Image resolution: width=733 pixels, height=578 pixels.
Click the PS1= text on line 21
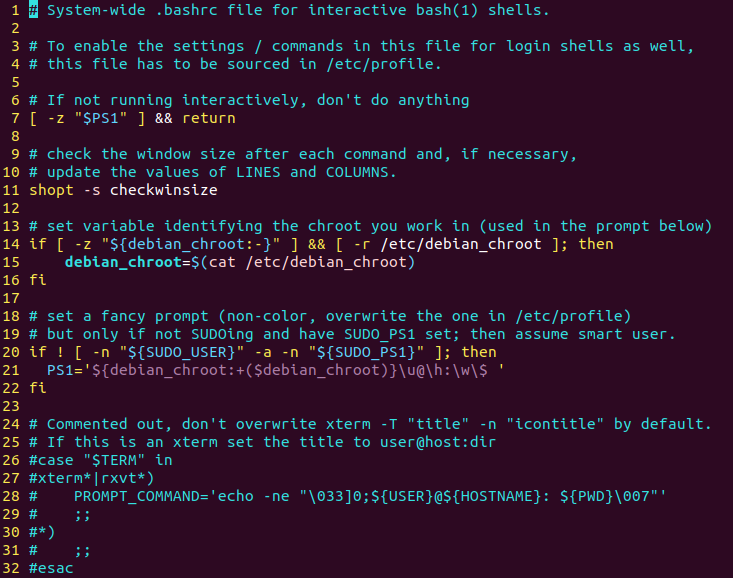64,370
